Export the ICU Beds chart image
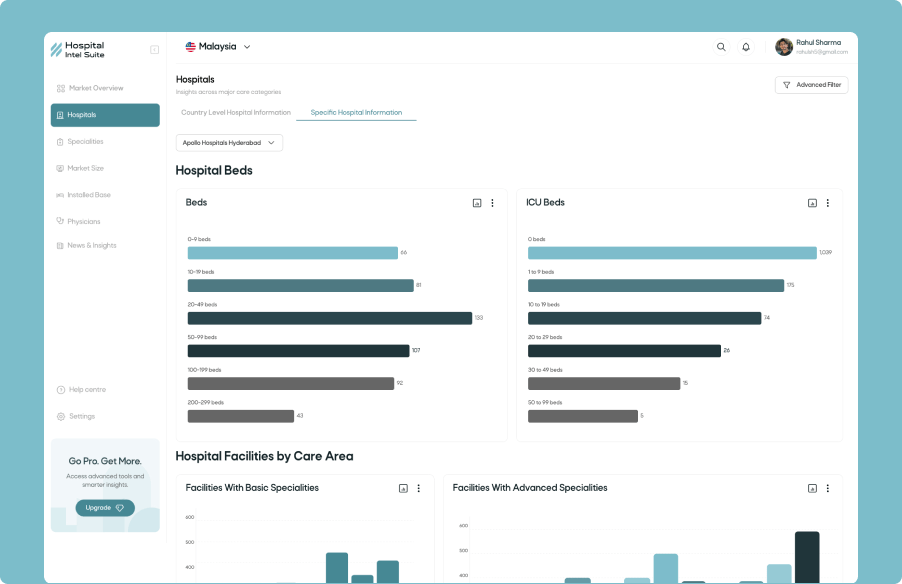902x584 pixels. [x=812, y=203]
